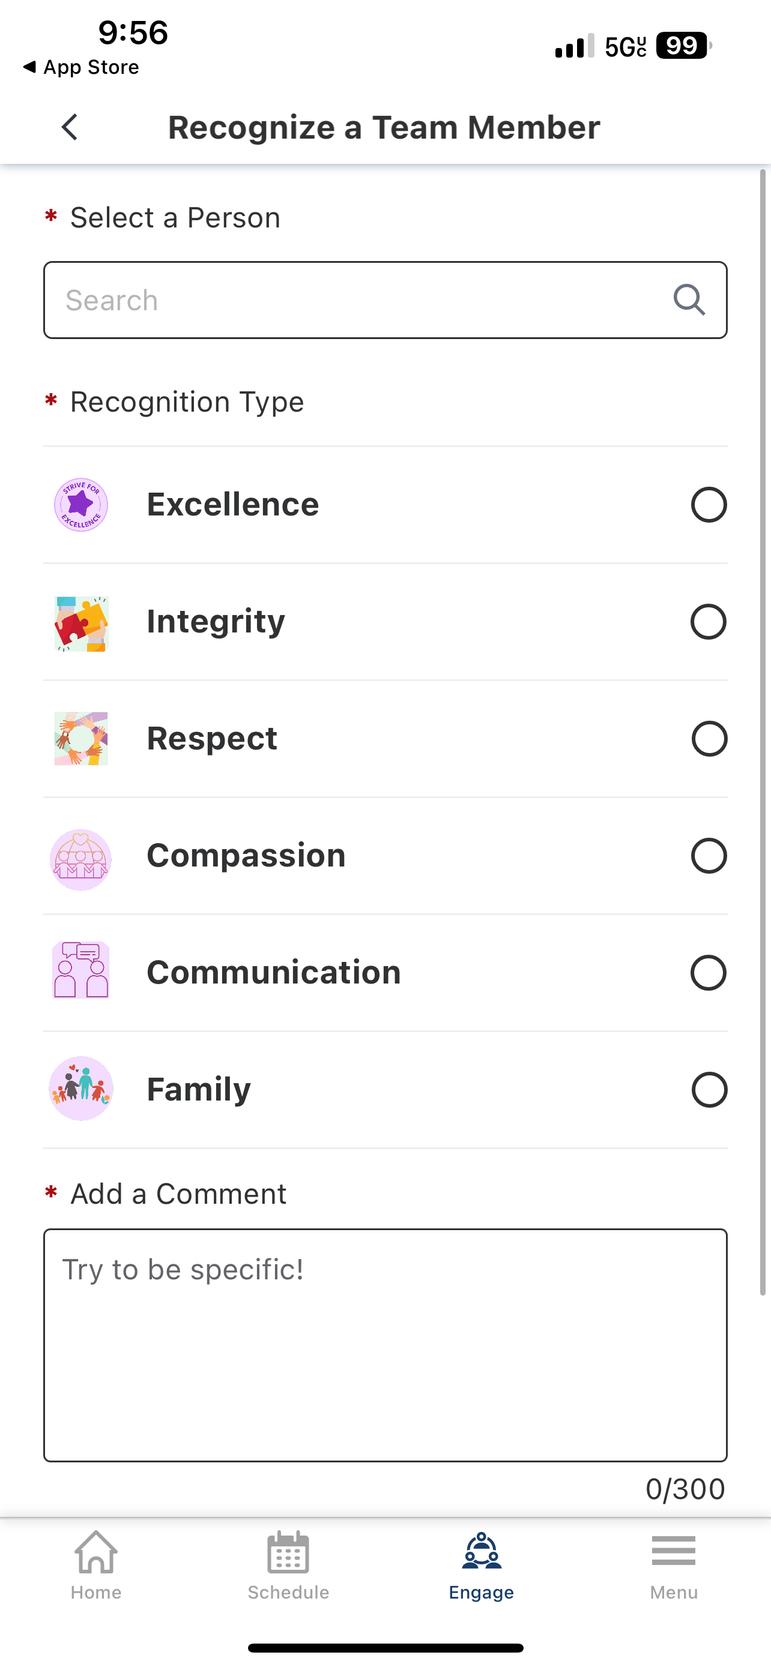Select the Excellence radio button
Viewport: 771px width, 1667px height.
pyautogui.click(x=708, y=505)
